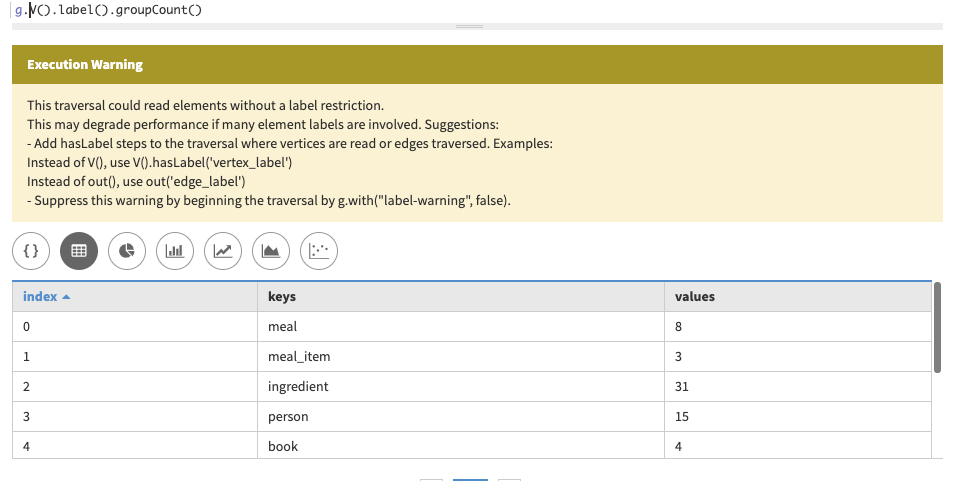Sort table by keys column header
957x481 pixels.
pyautogui.click(x=282, y=297)
